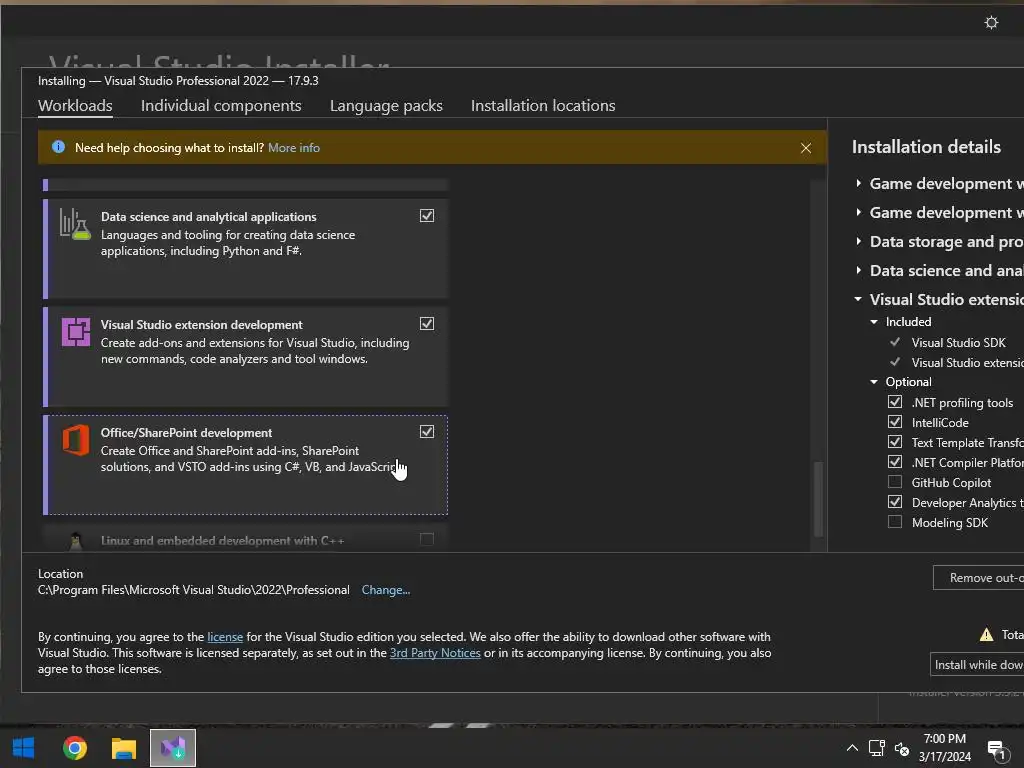Click the Linux penguin workload icon
Screen dimensions: 1024x768
(x=76, y=541)
